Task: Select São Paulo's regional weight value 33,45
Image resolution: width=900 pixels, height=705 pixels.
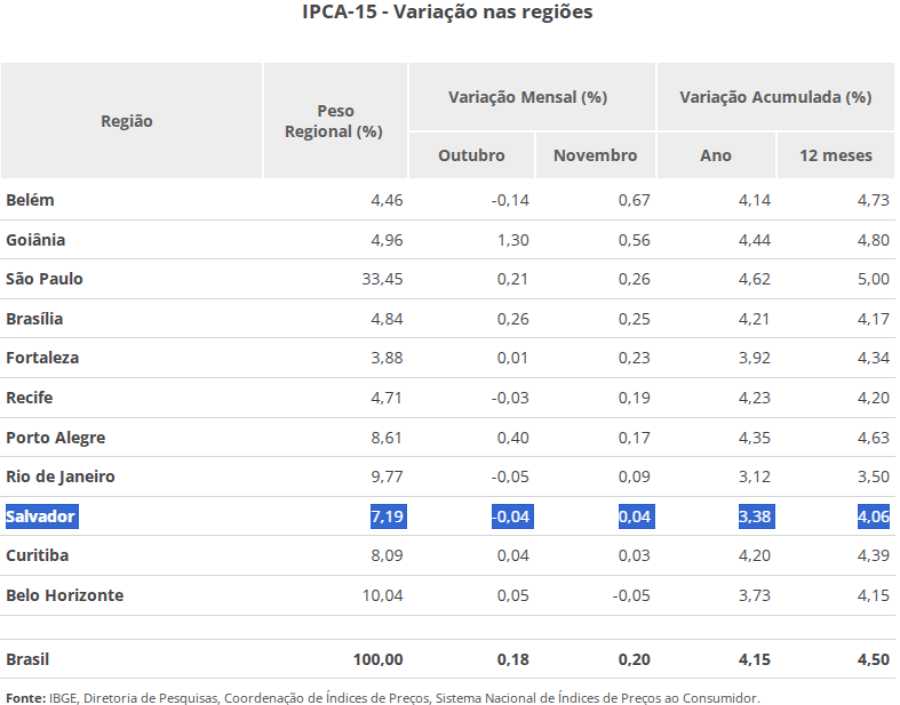Action: coord(382,279)
